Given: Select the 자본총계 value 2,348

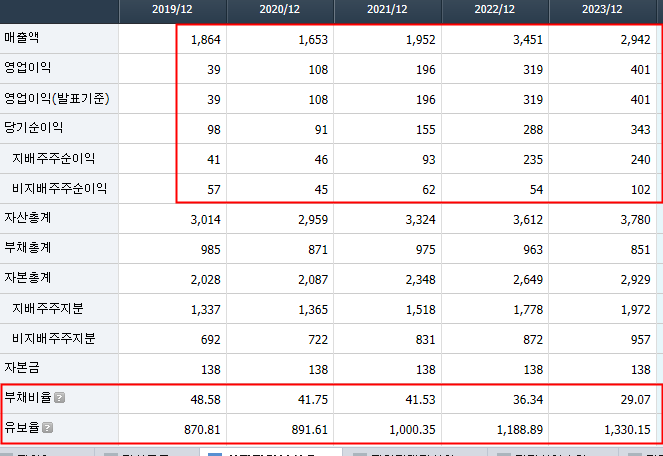Looking at the screenshot, I should tap(420, 280).
